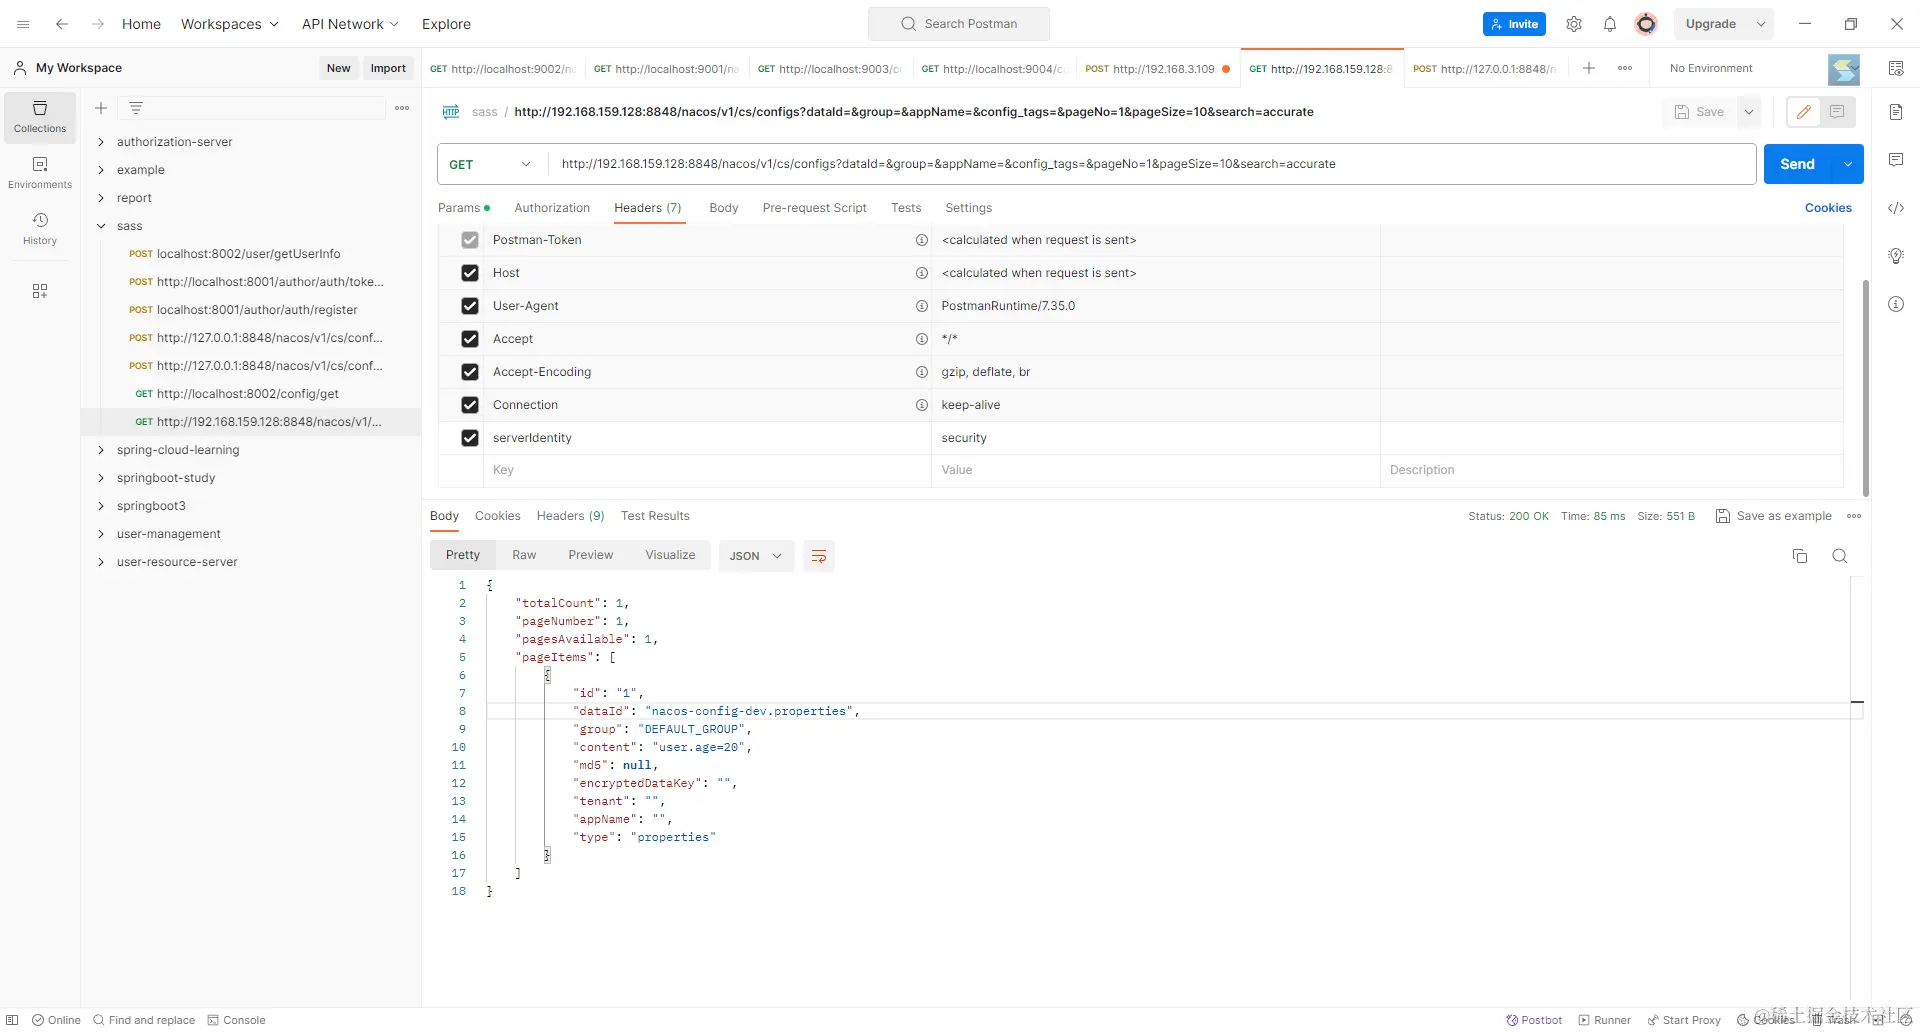Expand the spring-cloud-learning collection

[x=101, y=450]
